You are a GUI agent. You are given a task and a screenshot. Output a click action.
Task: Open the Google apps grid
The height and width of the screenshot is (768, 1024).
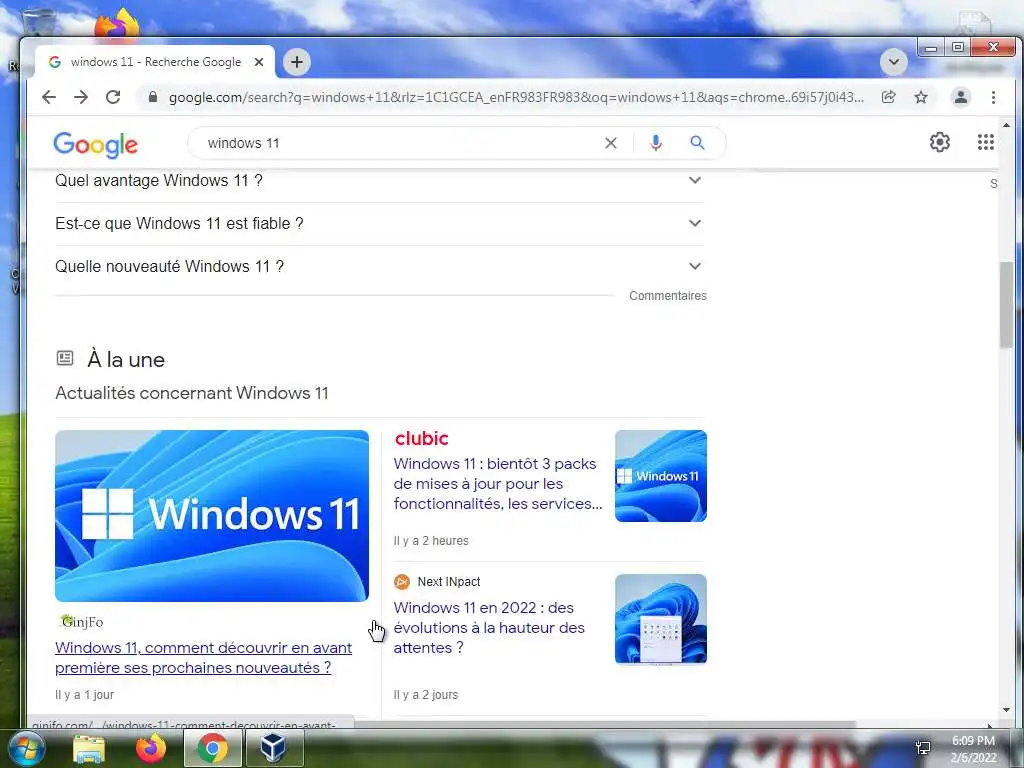coord(985,142)
